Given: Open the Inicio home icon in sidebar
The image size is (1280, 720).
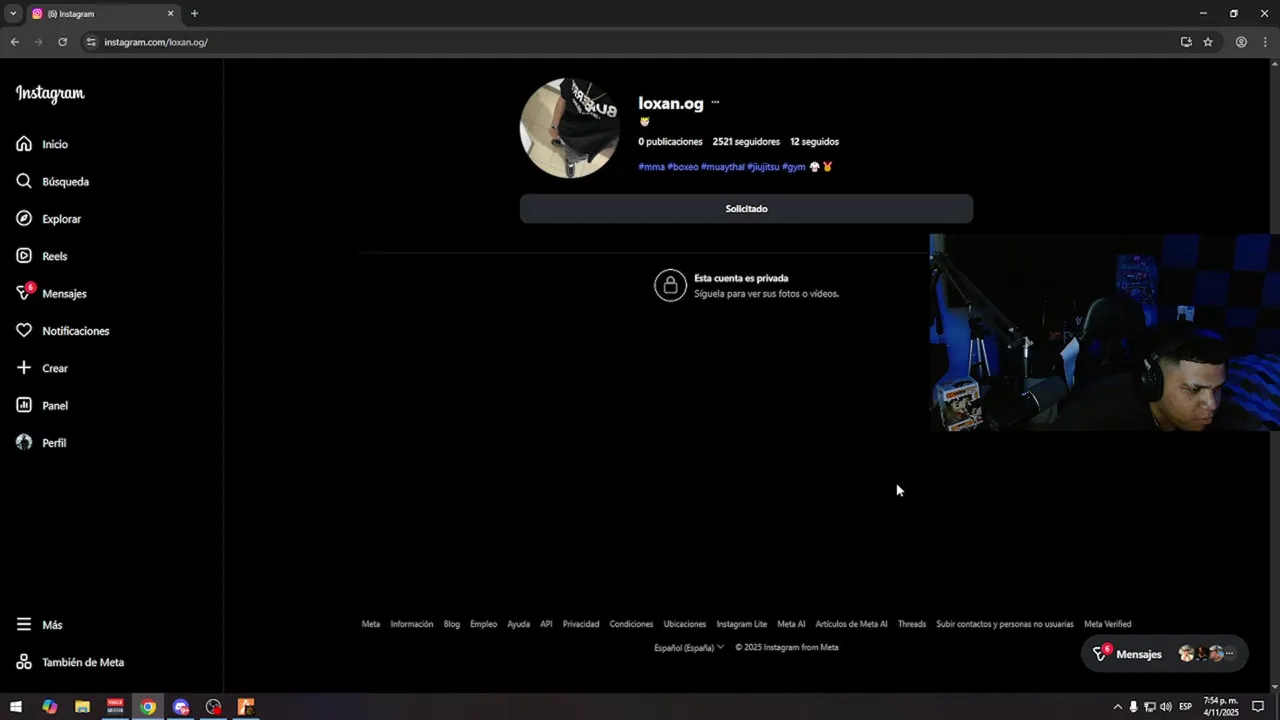Looking at the screenshot, I should (x=24, y=144).
